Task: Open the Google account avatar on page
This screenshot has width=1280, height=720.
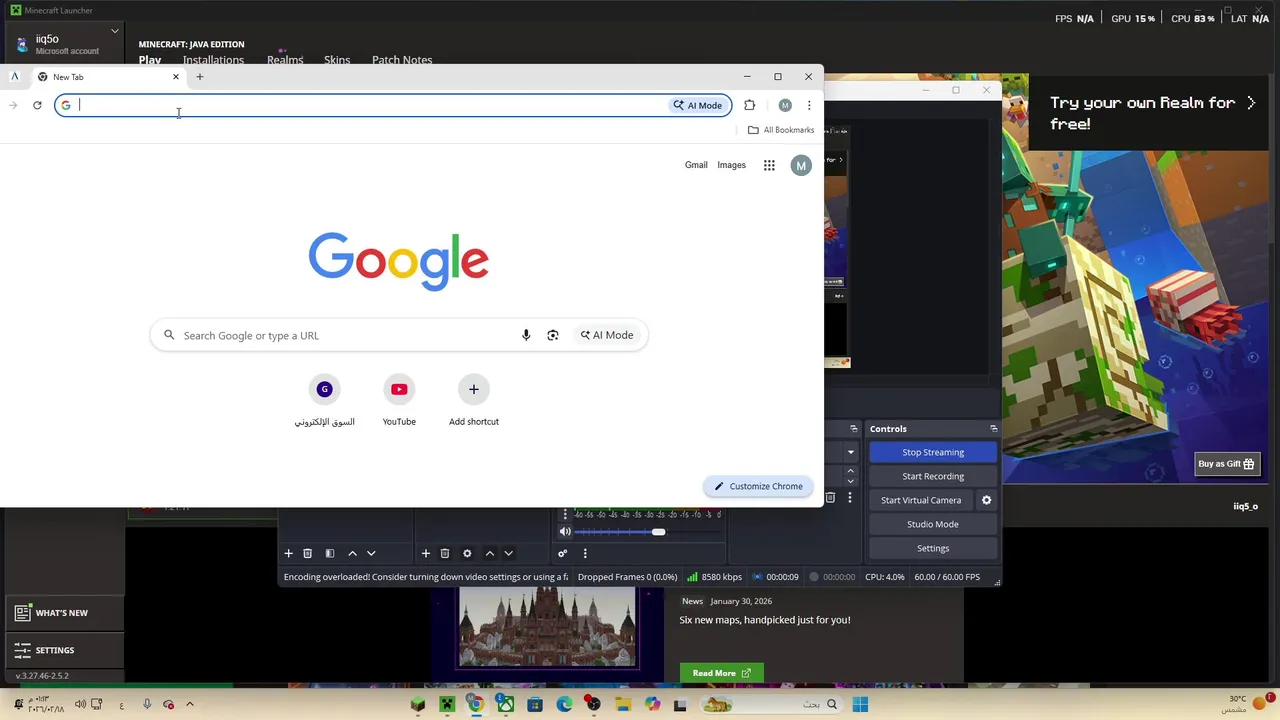Action: pyautogui.click(x=801, y=166)
